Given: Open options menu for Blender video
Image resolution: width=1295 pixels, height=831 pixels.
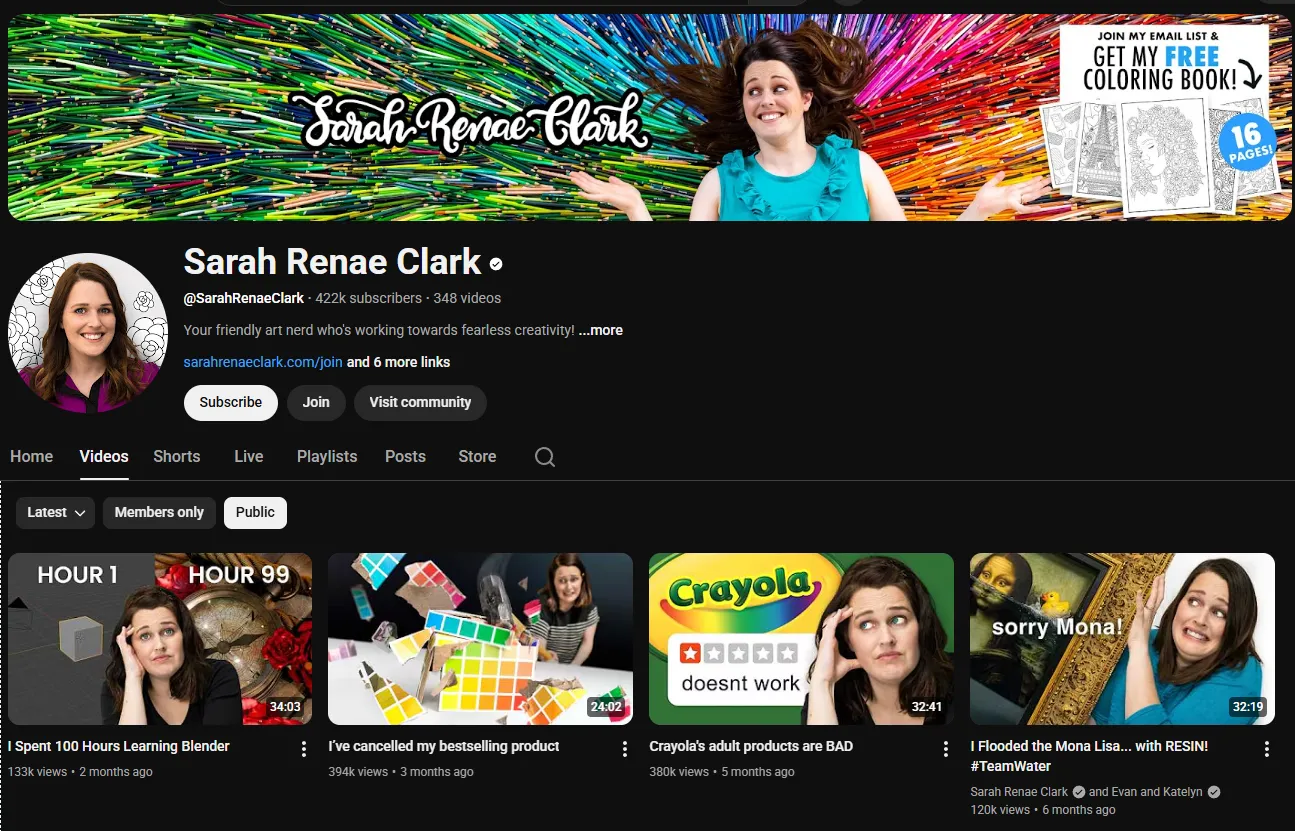Looking at the screenshot, I should coord(304,749).
